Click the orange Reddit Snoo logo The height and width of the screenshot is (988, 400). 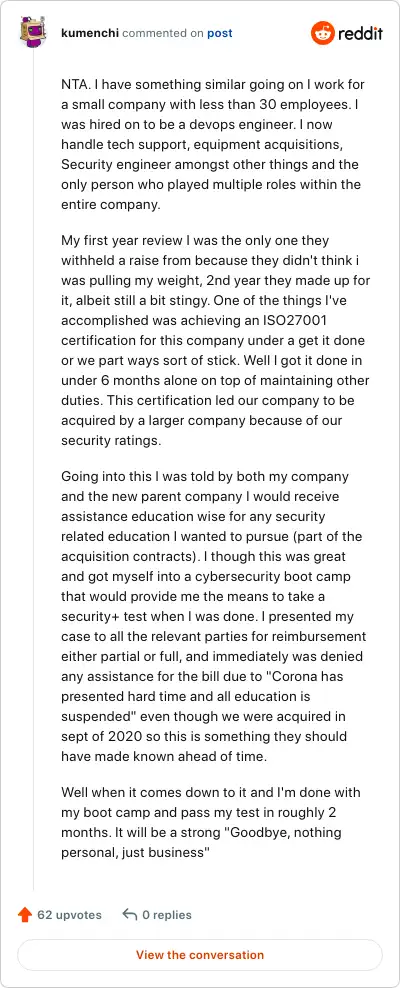(x=322, y=33)
